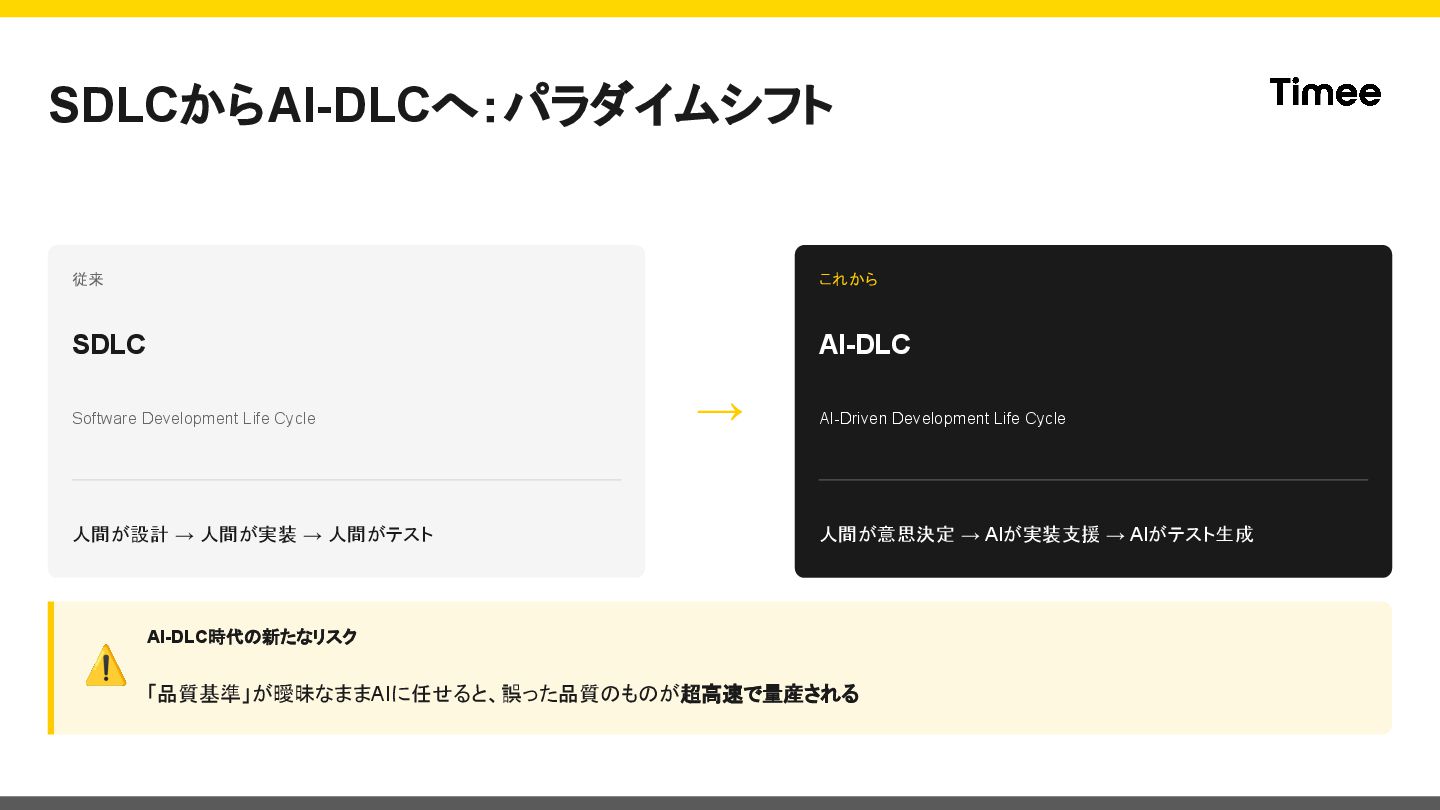Image resolution: width=1440 pixels, height=810 pixels.
Task: Click the Timee logo
Action: (1325, 92)
